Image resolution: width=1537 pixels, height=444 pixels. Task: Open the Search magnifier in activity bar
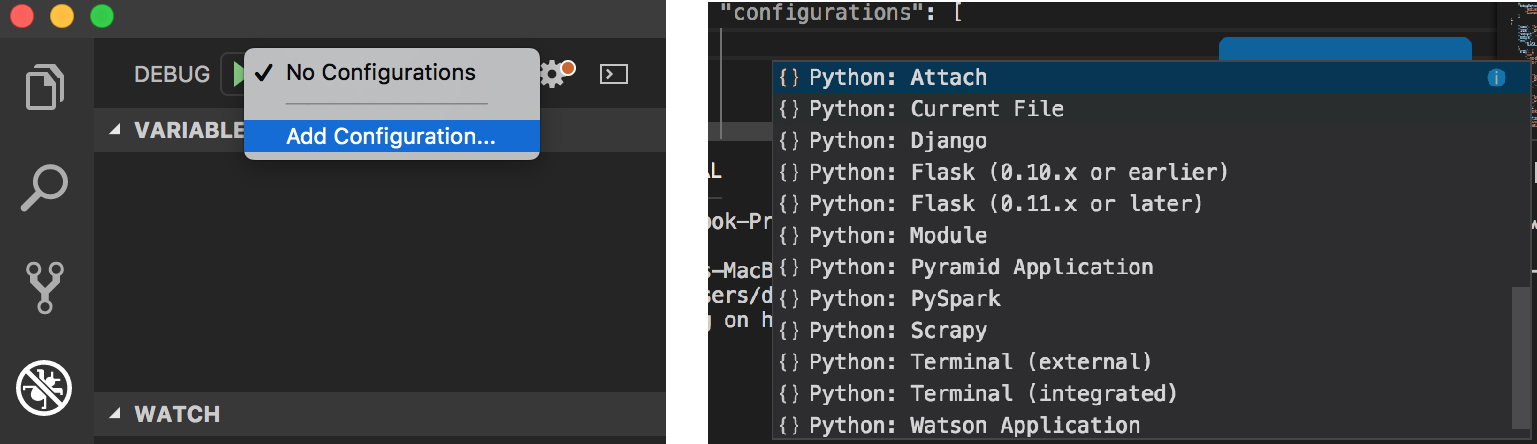pyautogui.click(x=45, y=188)
